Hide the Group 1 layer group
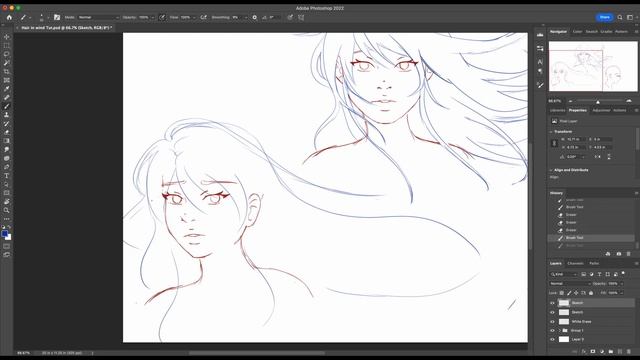The width and height of the screenshot is (640, 360). (x=552, y=331)
